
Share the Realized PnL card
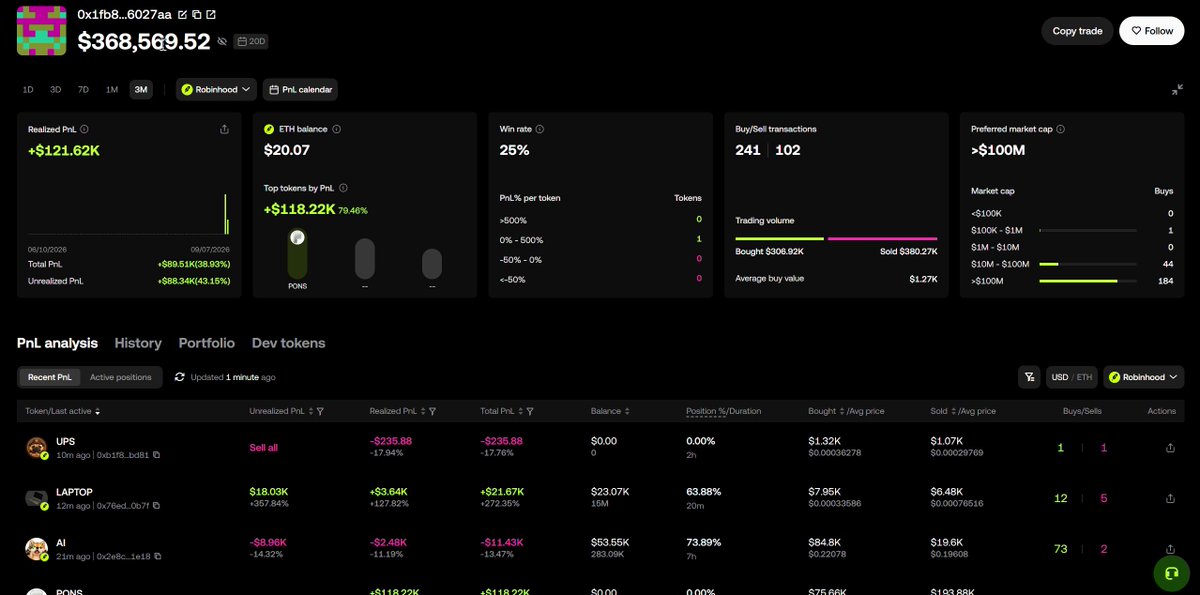224,129
